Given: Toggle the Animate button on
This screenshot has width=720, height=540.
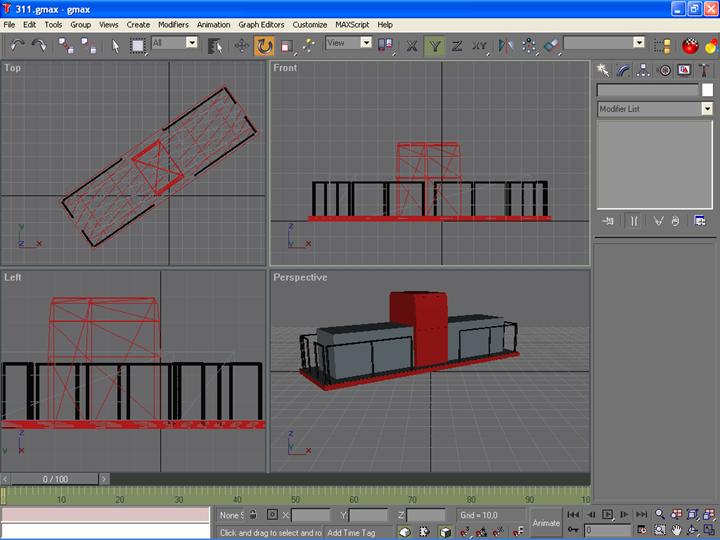Looking at the screenshot, I should tap(546, 522).
